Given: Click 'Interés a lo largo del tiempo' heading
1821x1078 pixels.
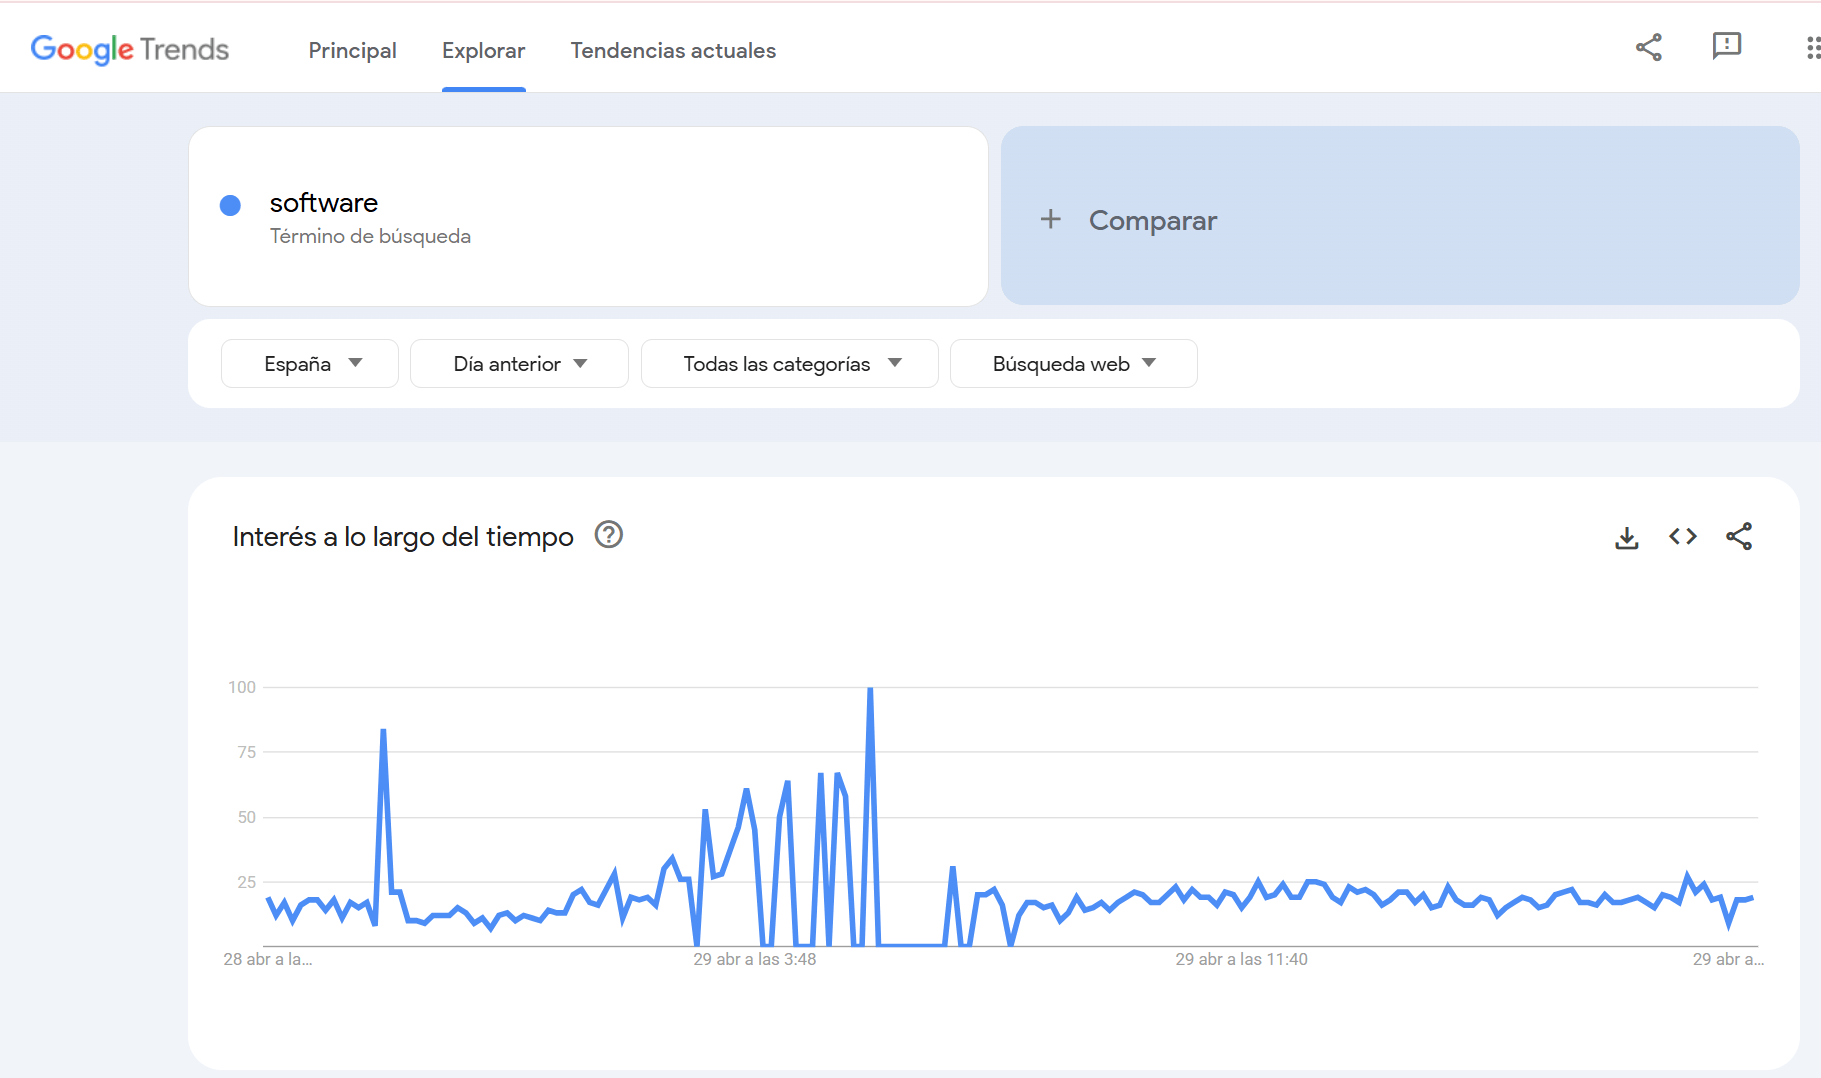Looking at the screenshot, I should [403, 537].
